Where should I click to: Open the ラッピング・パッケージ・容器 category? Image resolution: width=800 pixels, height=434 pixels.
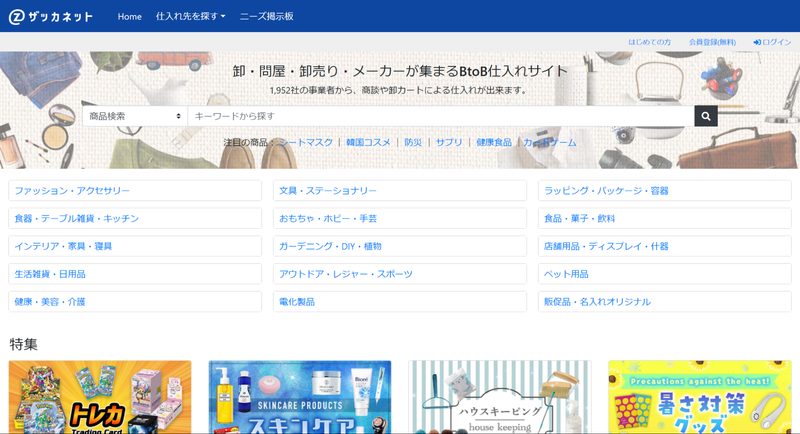(665, 191)
